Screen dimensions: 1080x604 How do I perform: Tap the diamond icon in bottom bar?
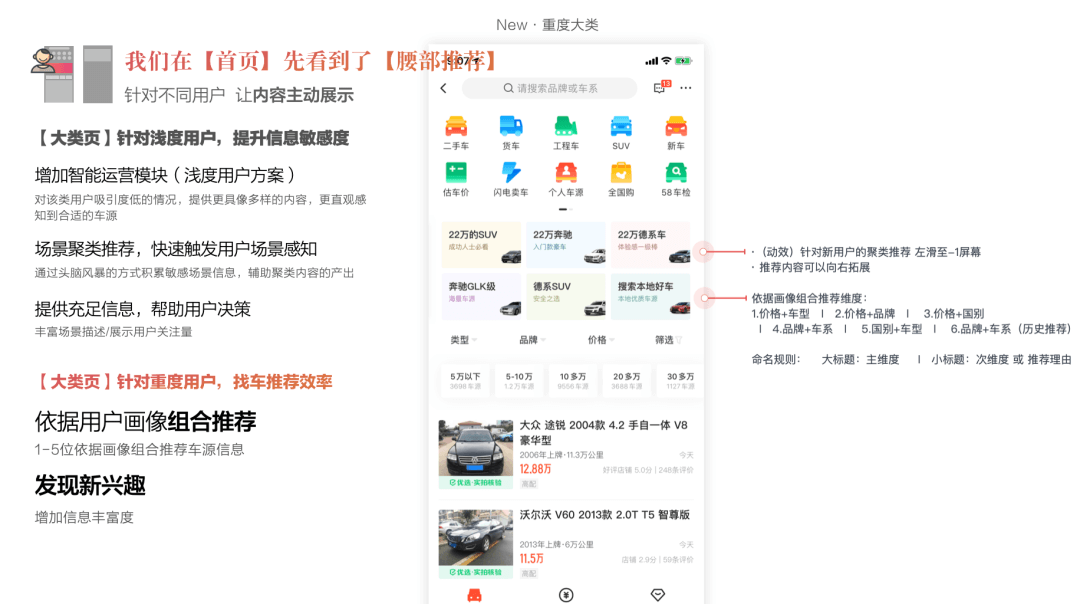click(x=658, y=595)
